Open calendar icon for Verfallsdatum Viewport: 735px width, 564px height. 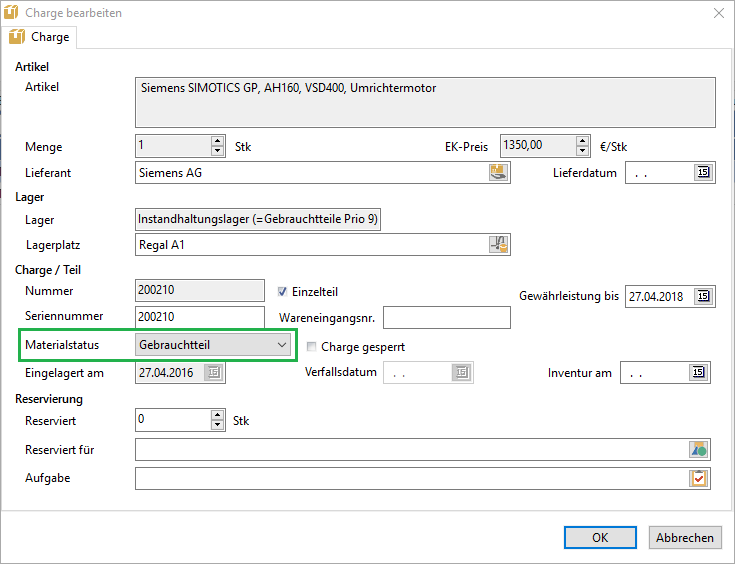(462, 373)
